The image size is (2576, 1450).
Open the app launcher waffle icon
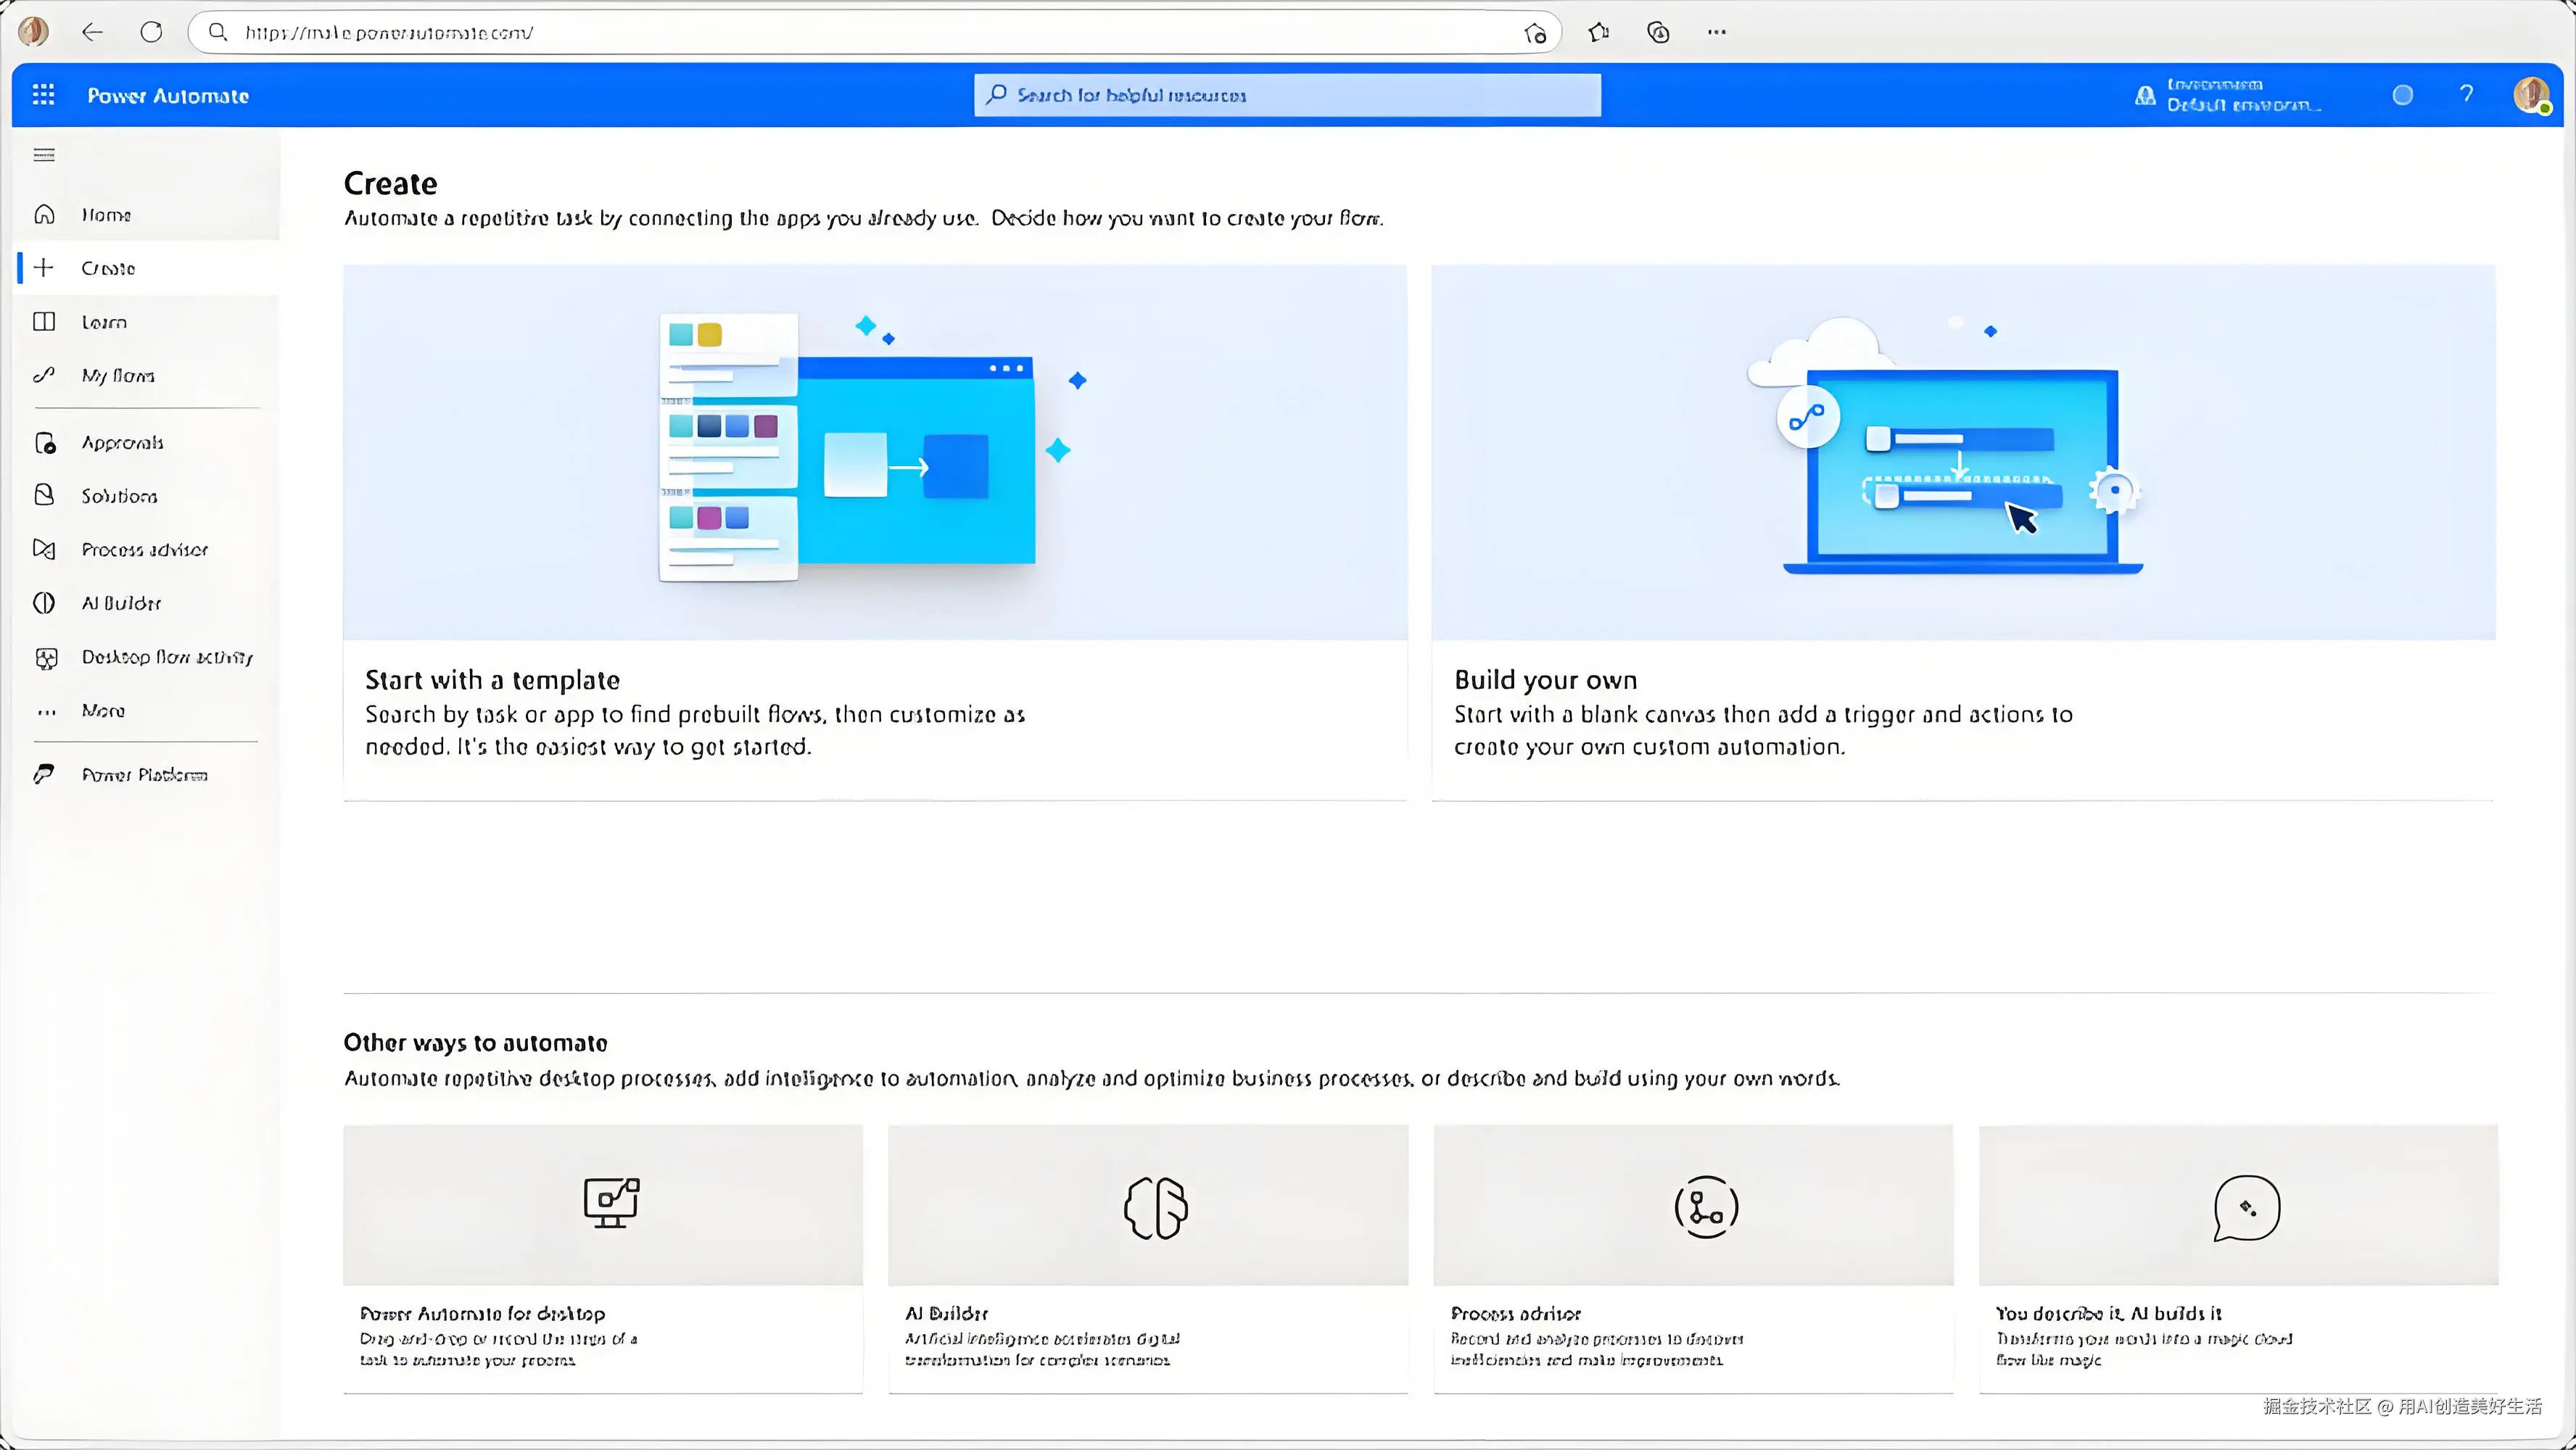(43, 95)
